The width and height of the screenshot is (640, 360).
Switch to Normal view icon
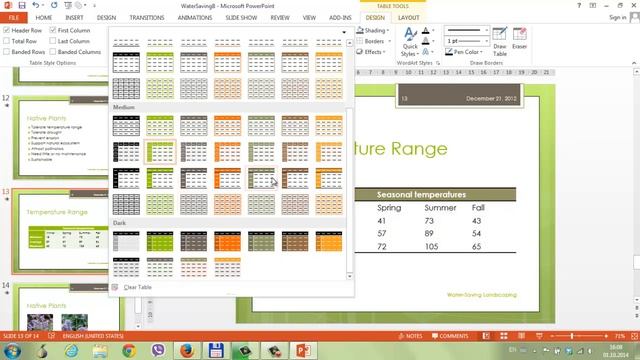486,336
